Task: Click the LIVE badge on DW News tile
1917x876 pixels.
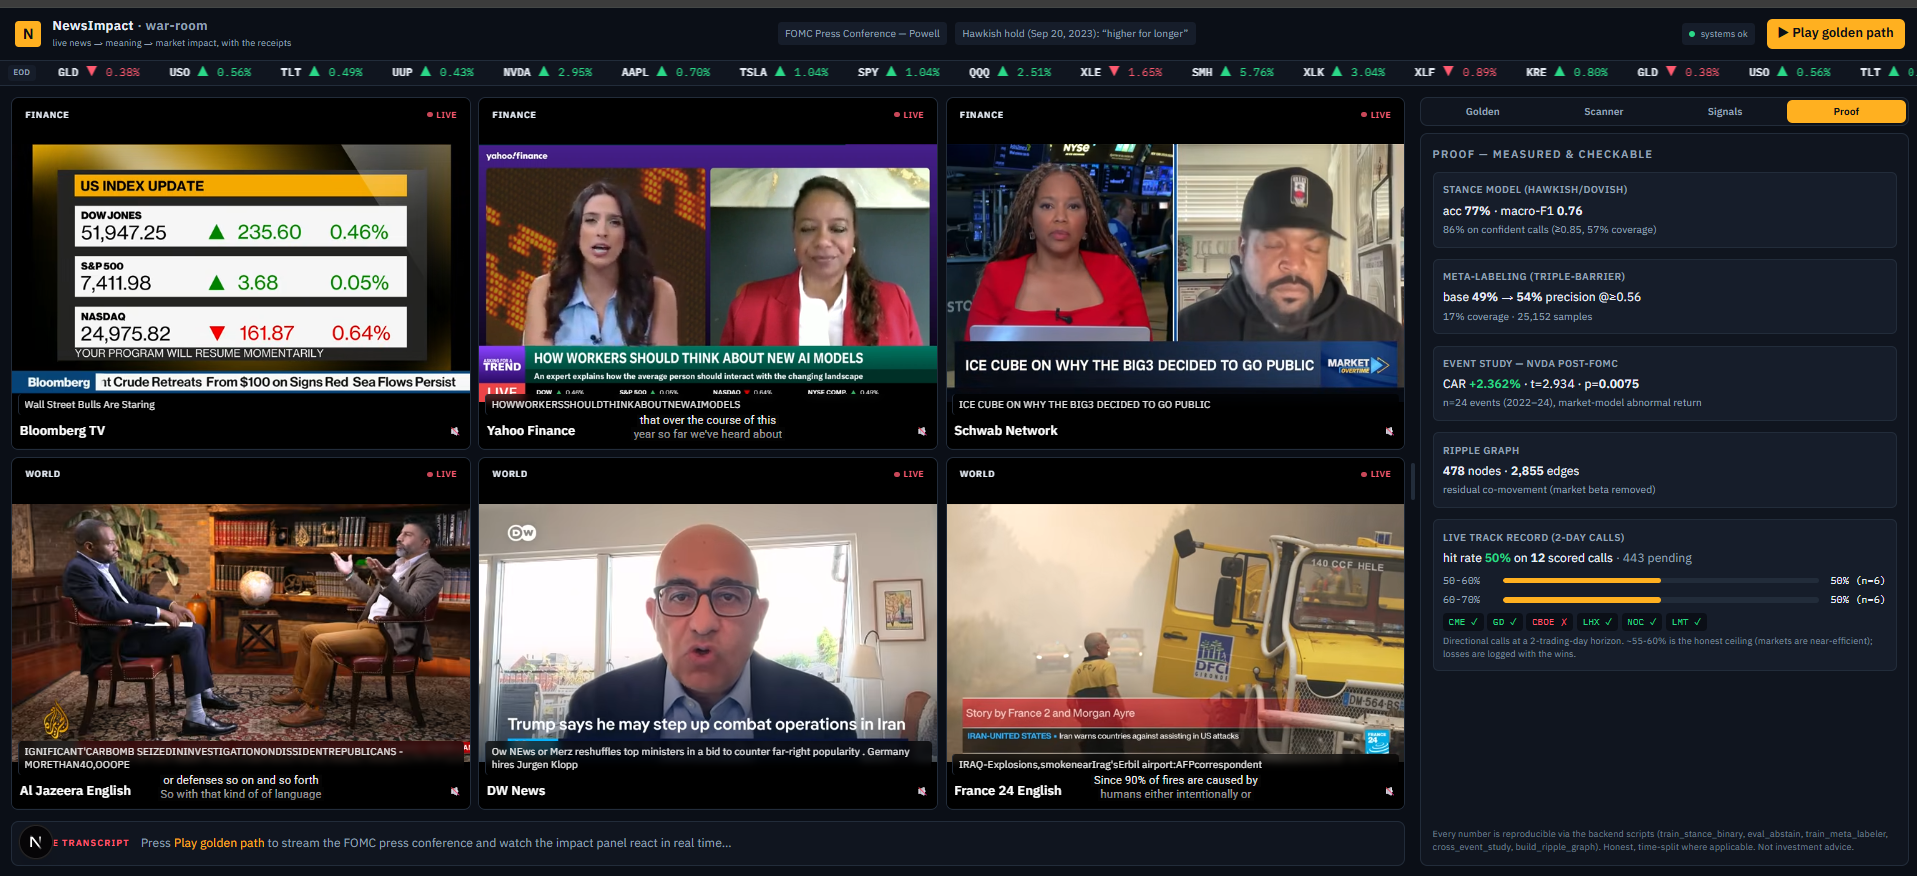Action: pyautogui.click(x=909, y=474)
